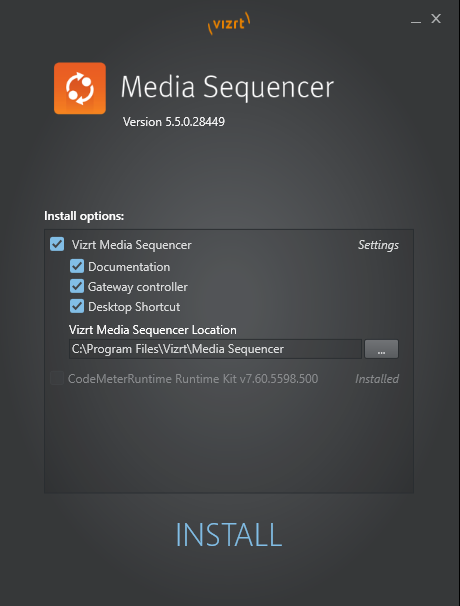Click the Gateway controller label text
The height and width of the screenshot is (606, 460).
click(138, 287)
